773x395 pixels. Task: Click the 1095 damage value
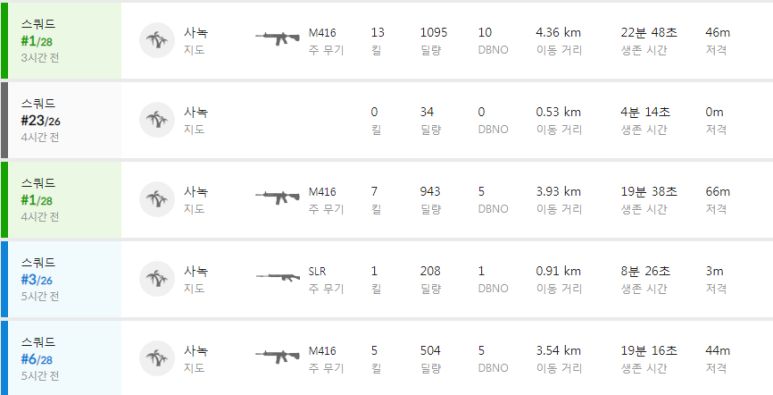tap(434, 33)
